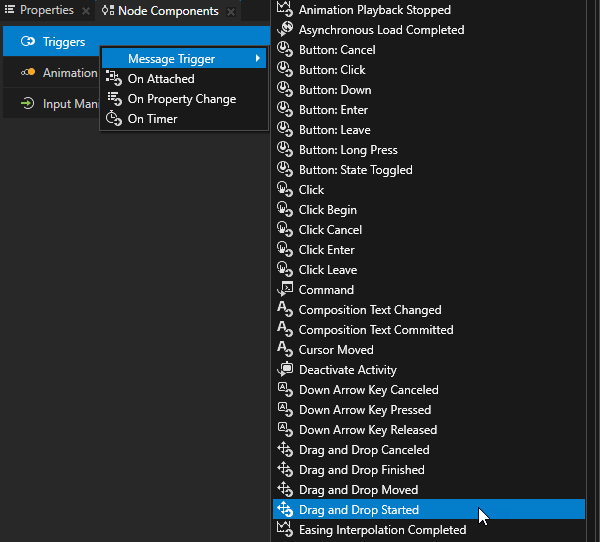
Task: Click the Click Begin trigger icon
Action: pyautogui.click(x=285, y=209)
